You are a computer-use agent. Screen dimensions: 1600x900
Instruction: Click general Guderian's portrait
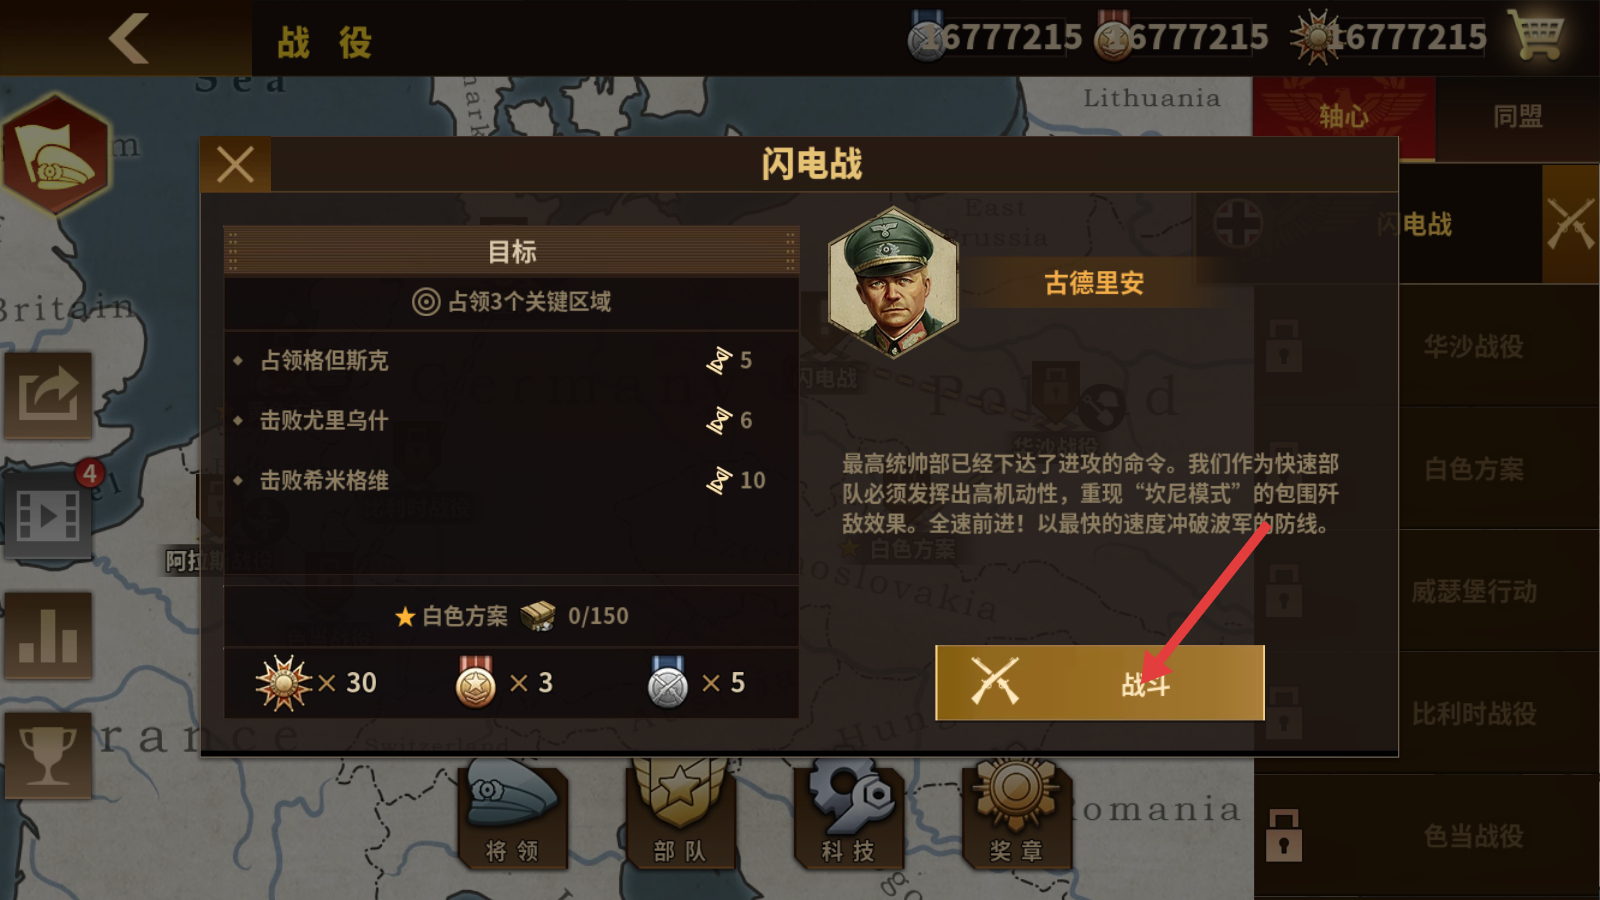pyautogui.click(x=893, y=283)
